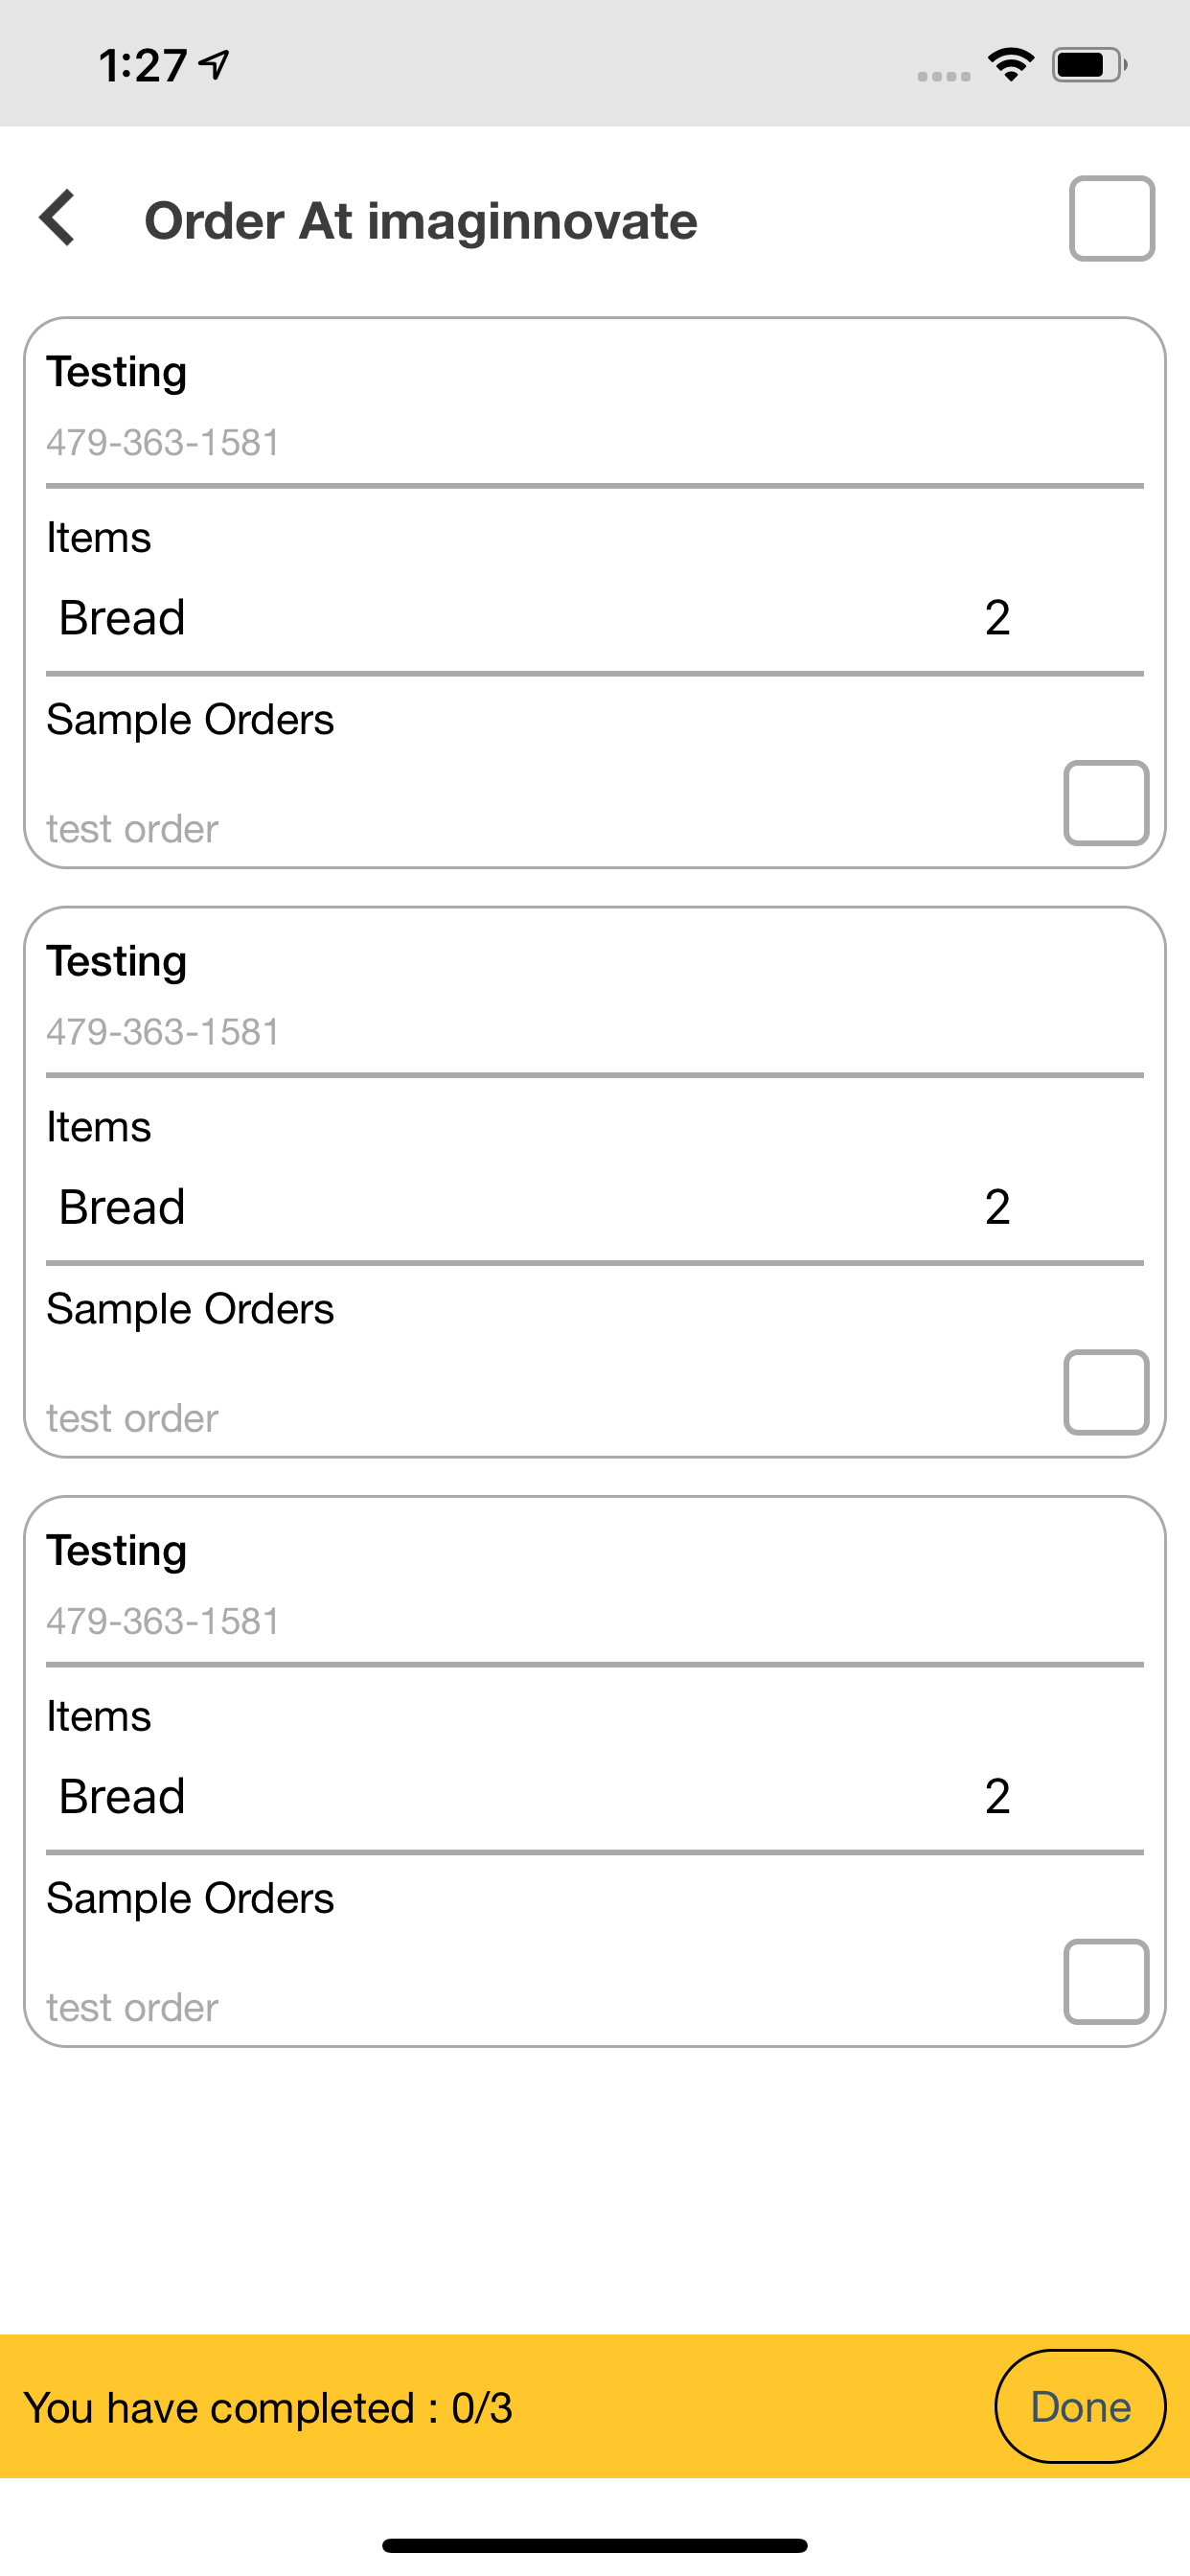Check the first order's checkbox

pos(1105,803)
